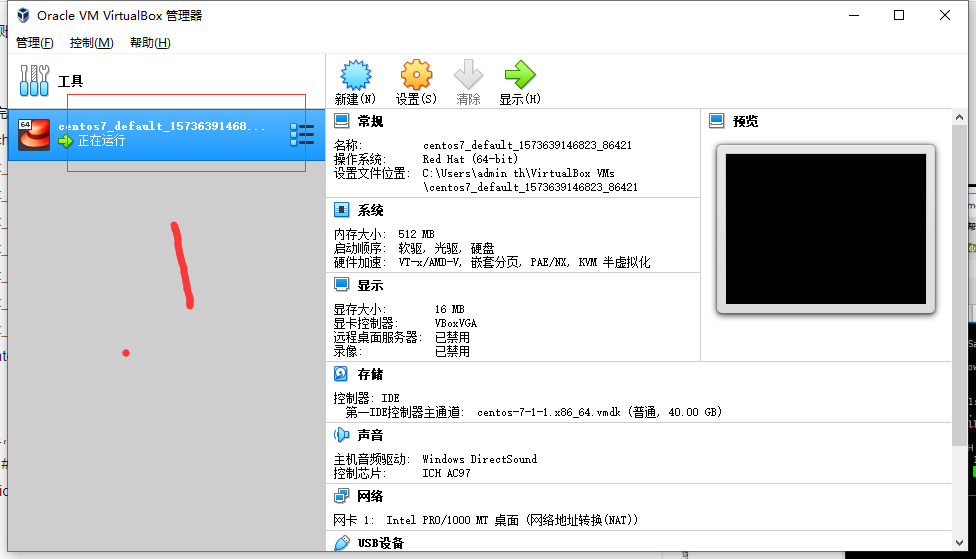Click the USB设备 section icon
976x559 pixels.
342,543
